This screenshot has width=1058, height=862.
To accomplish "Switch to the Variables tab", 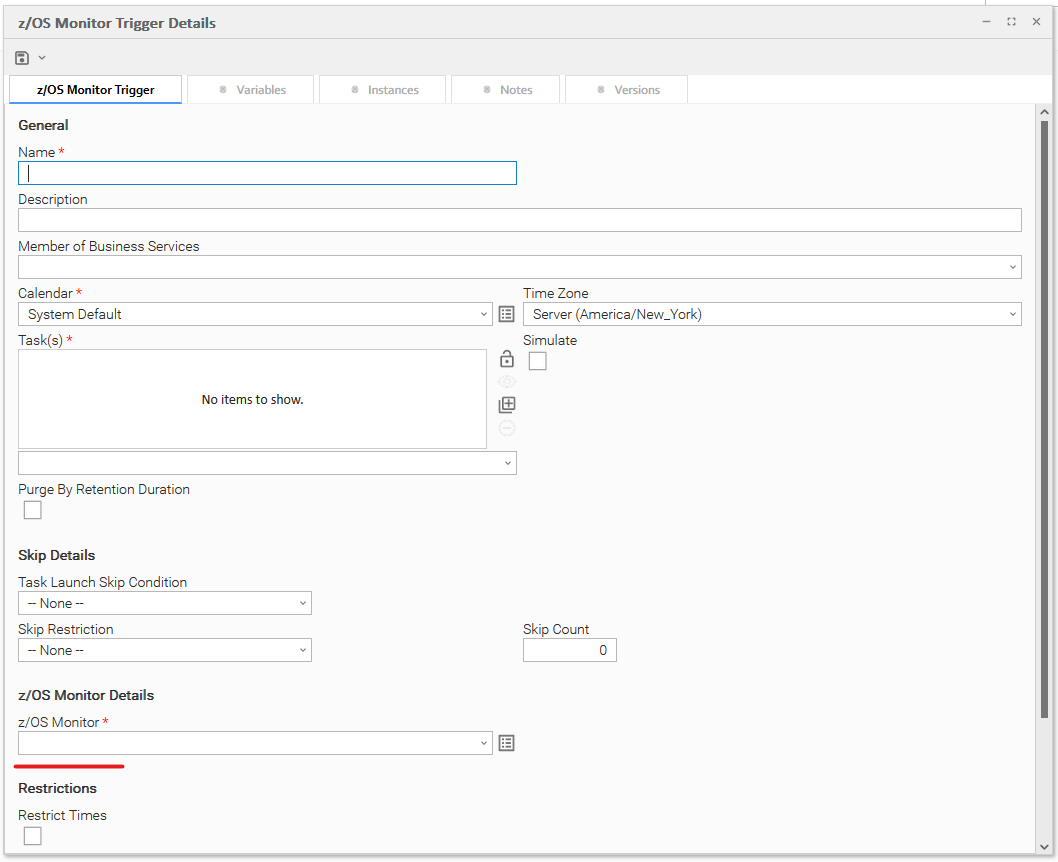I will pos(252,90).
